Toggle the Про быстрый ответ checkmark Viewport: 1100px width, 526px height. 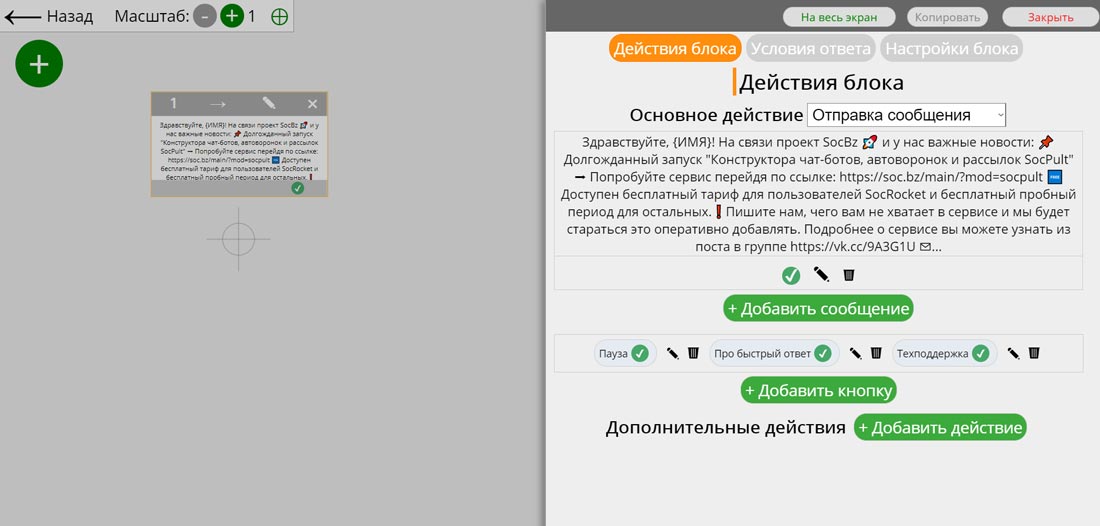pyautogui.click(x=822, y=353)
